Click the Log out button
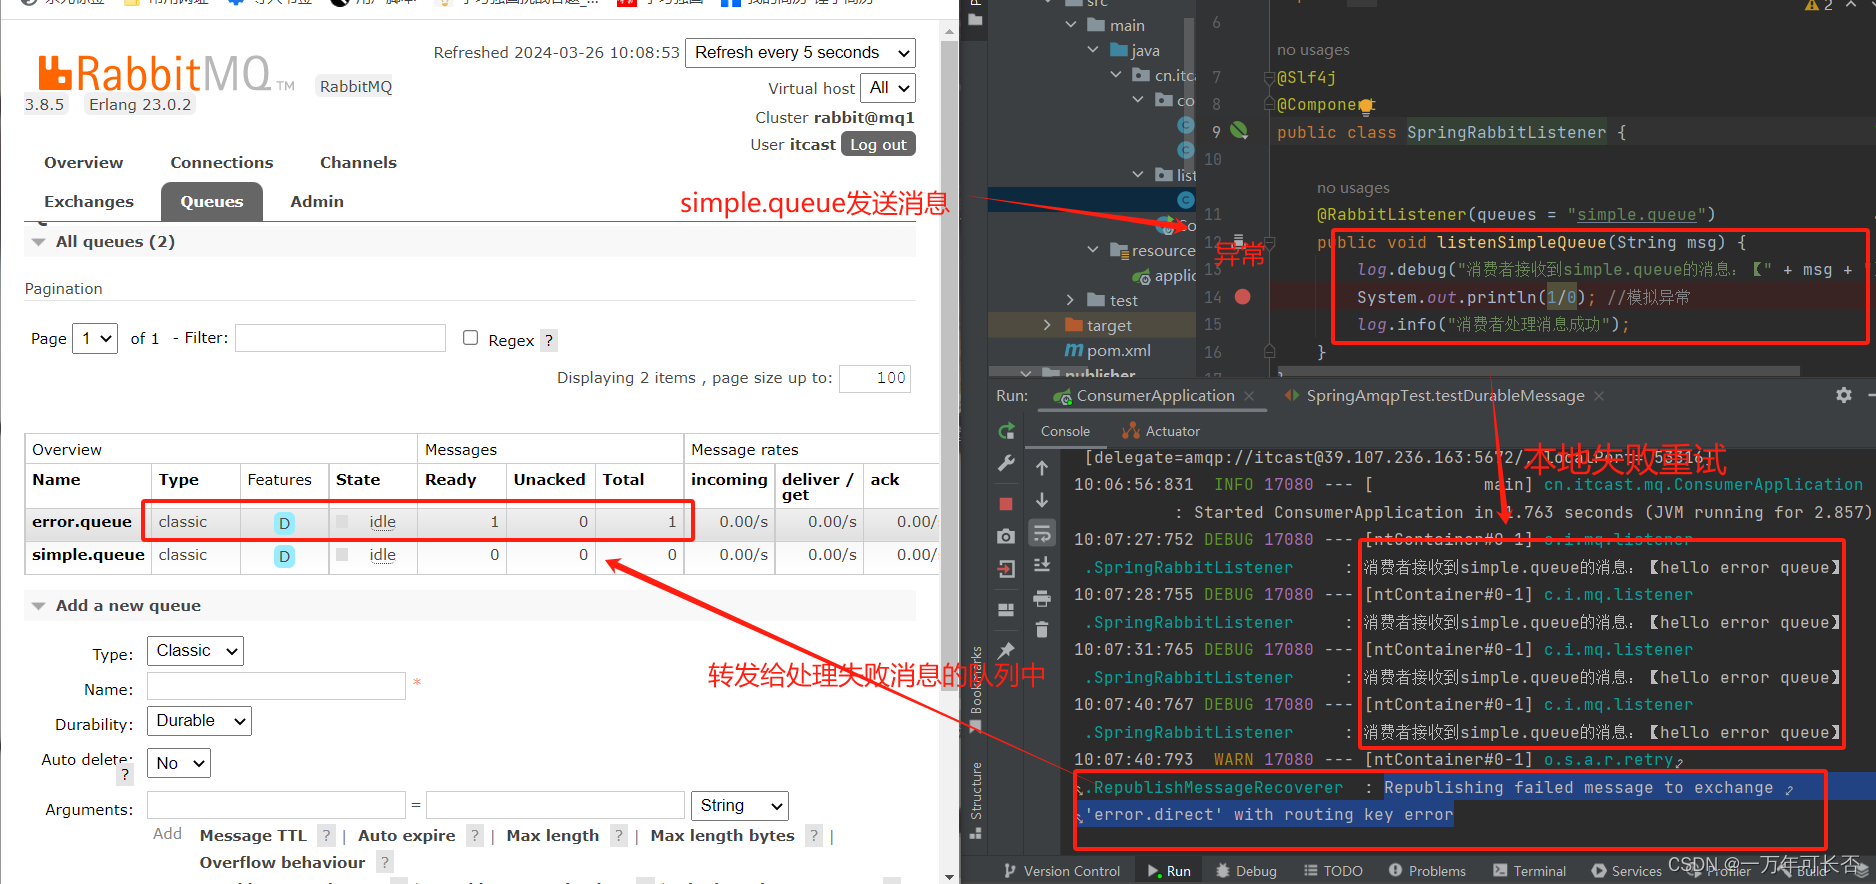Viewport: 1876px width, 884px height. [878, 144]
